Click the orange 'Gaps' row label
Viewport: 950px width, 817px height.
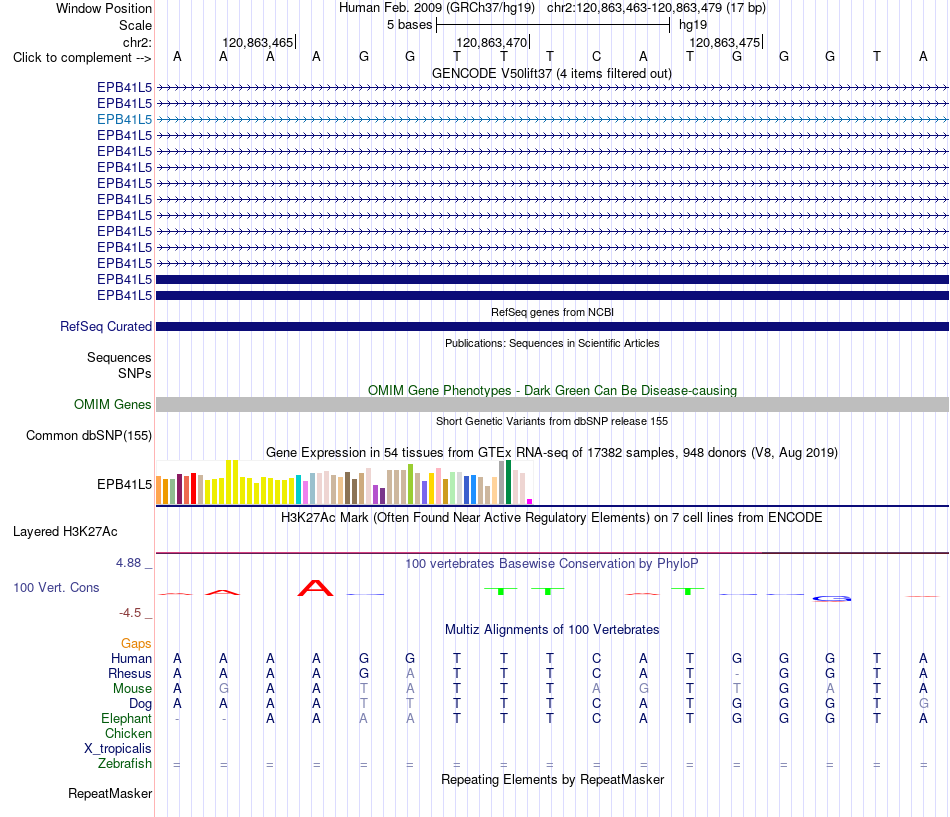[136, 644]
